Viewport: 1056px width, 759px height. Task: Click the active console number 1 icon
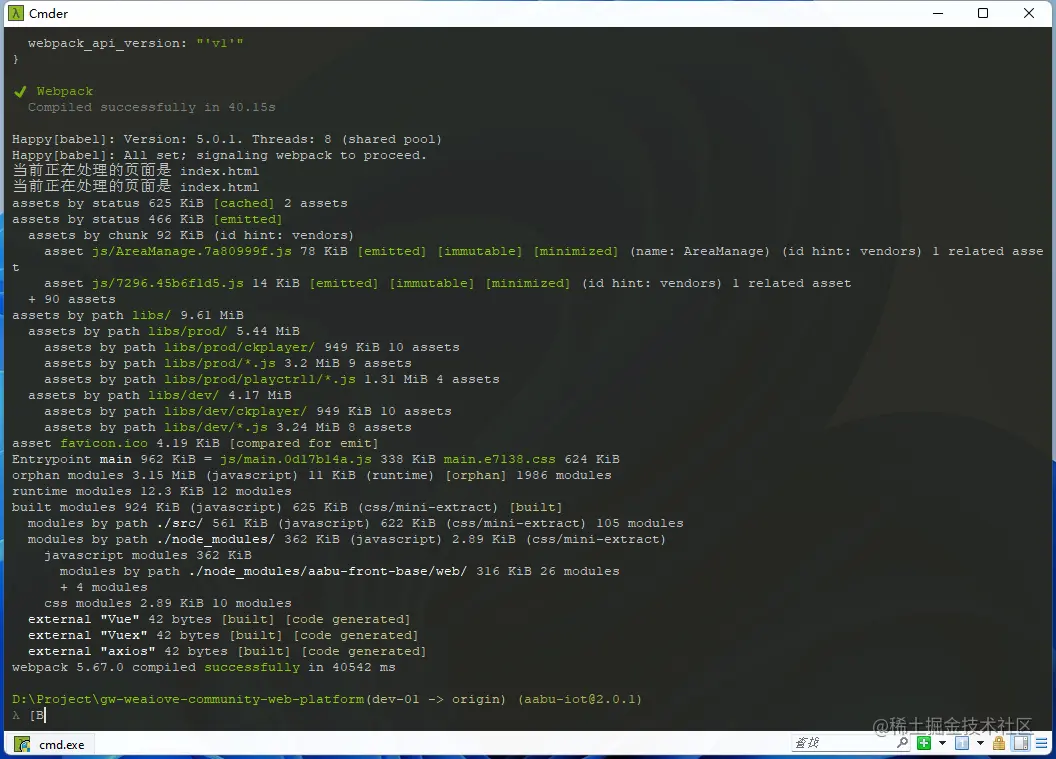click(x=962, y=743)
